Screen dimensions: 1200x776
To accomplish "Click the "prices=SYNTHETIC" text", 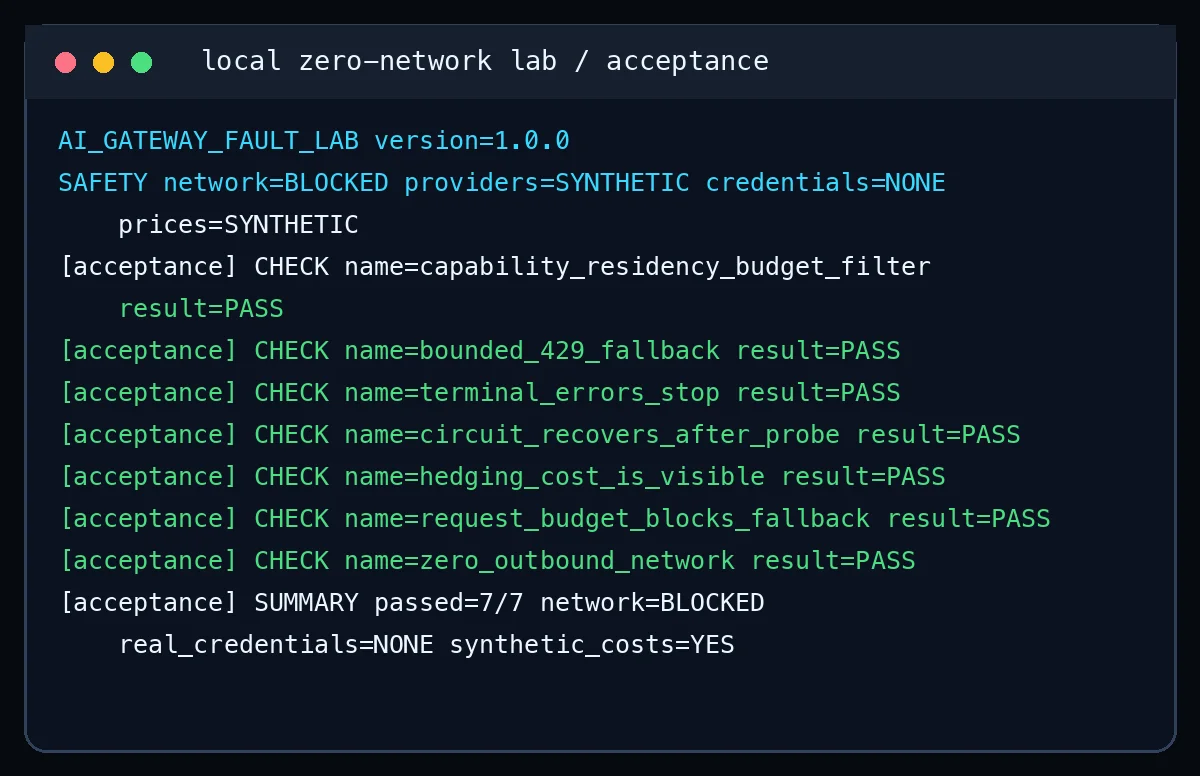I will pos(238,225).
